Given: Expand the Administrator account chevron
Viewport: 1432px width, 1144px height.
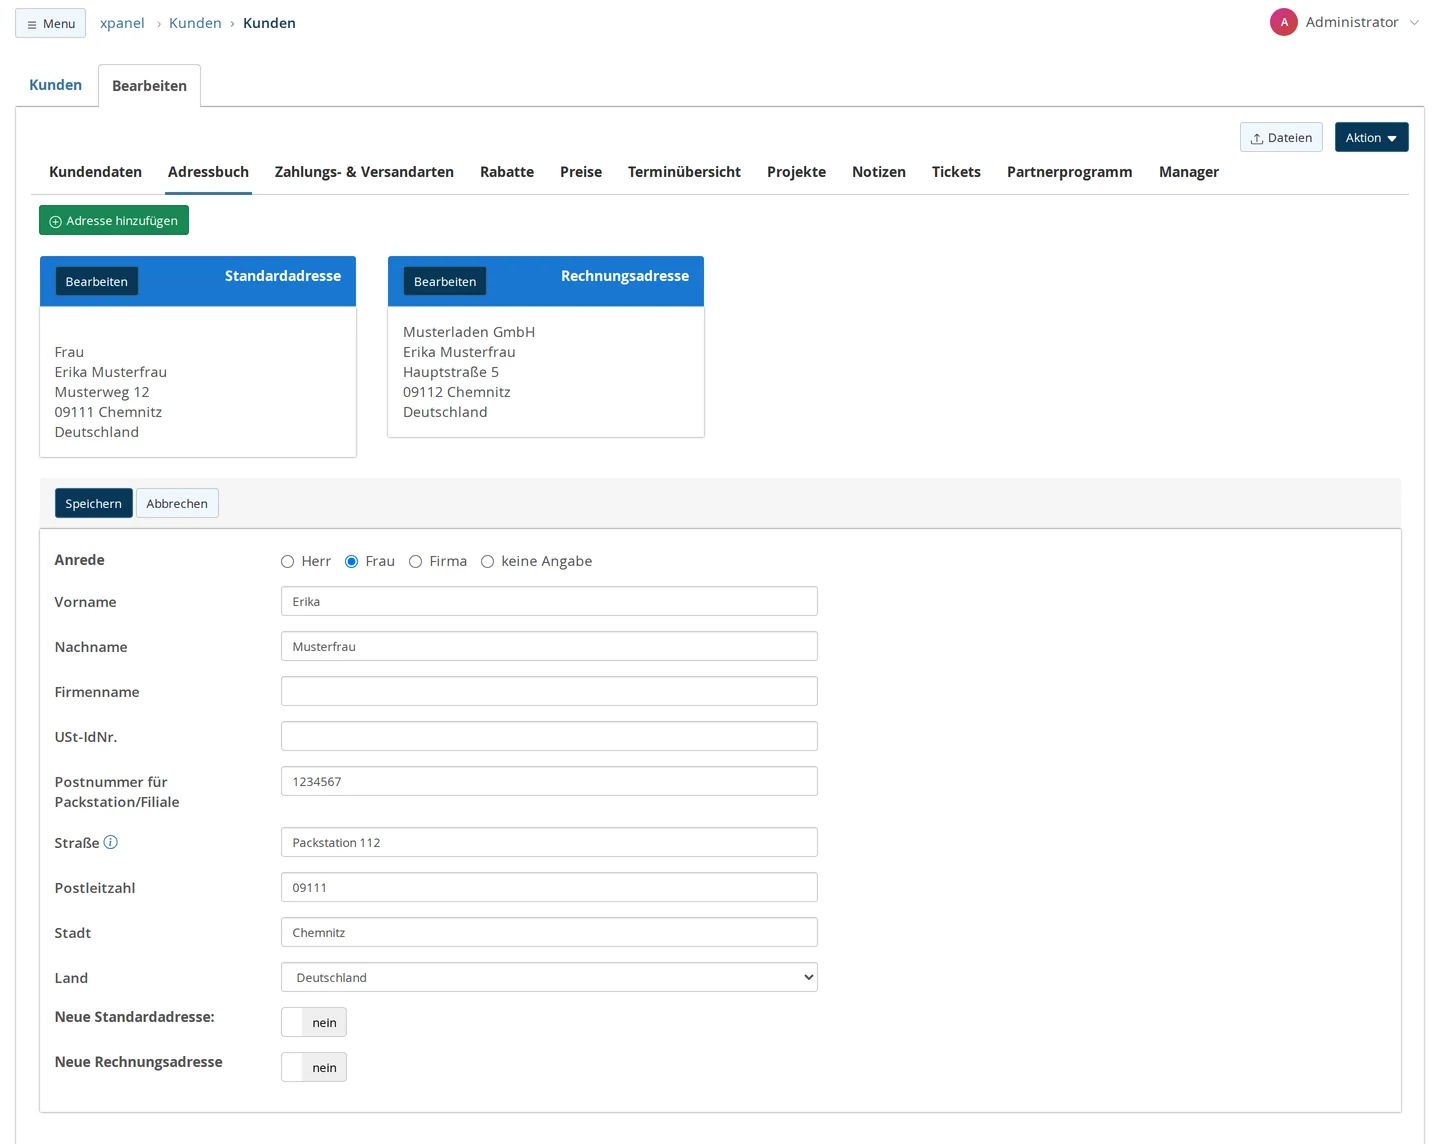Looking at the screenshot, I should (1414, 23).
